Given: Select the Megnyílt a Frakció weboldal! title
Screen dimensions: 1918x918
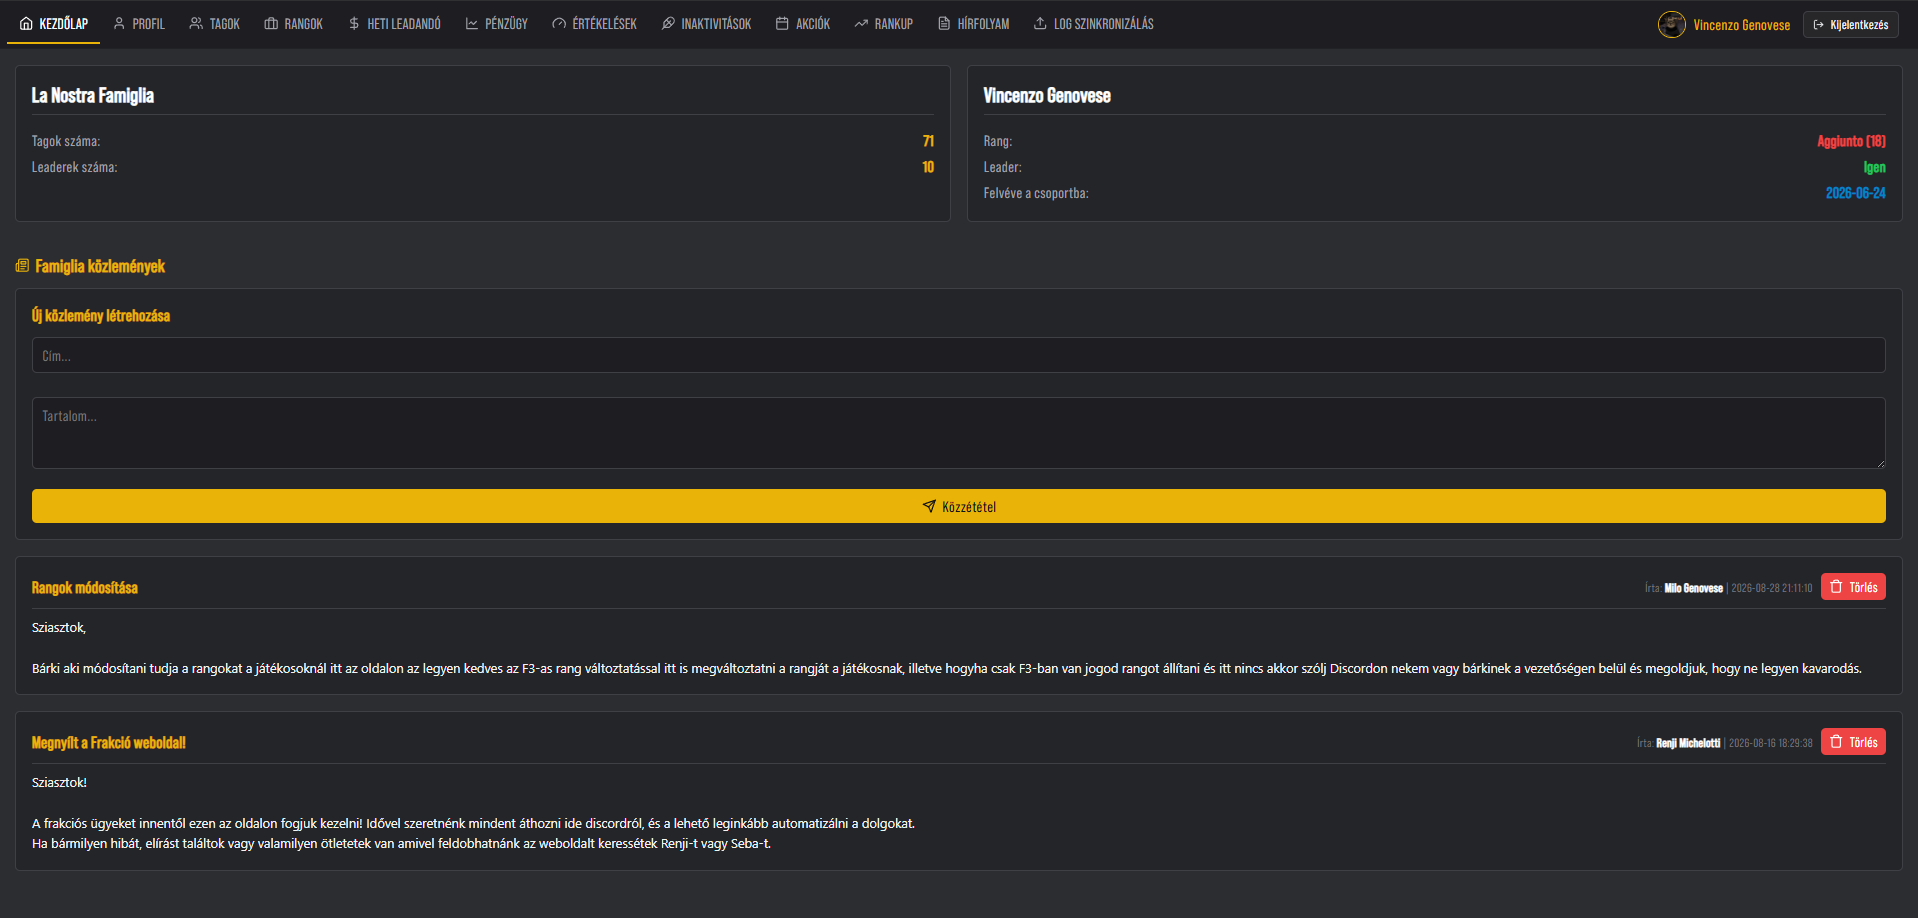Looking at the screenshot, I should [109, 743].
